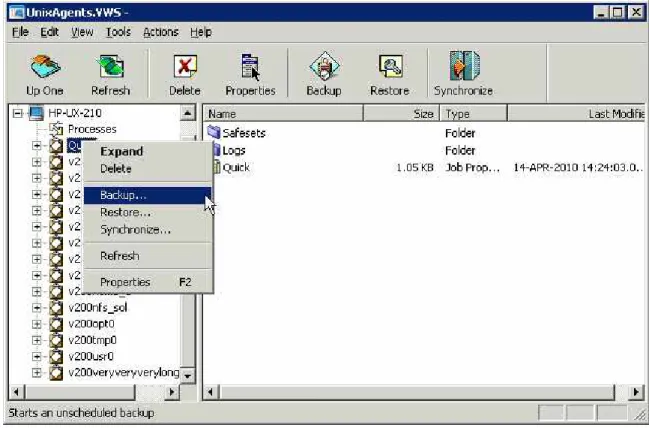Choose Backup... in the context menu

click(x=148, y=195)
